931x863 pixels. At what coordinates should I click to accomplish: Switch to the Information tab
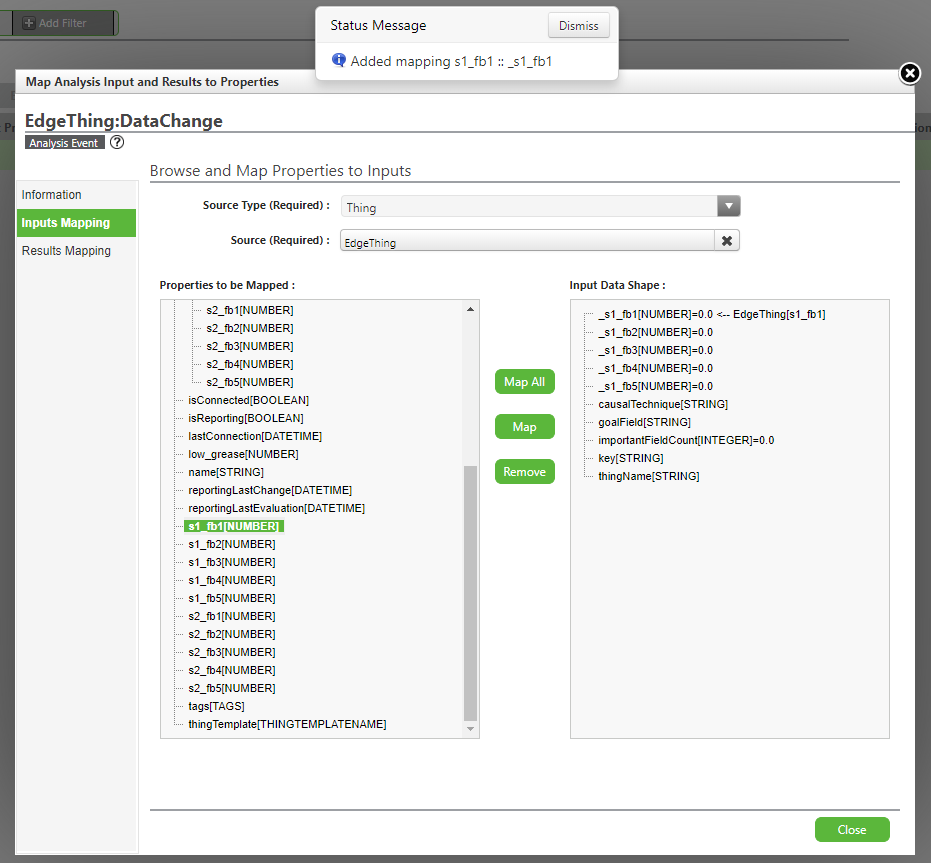coord(52,195)
